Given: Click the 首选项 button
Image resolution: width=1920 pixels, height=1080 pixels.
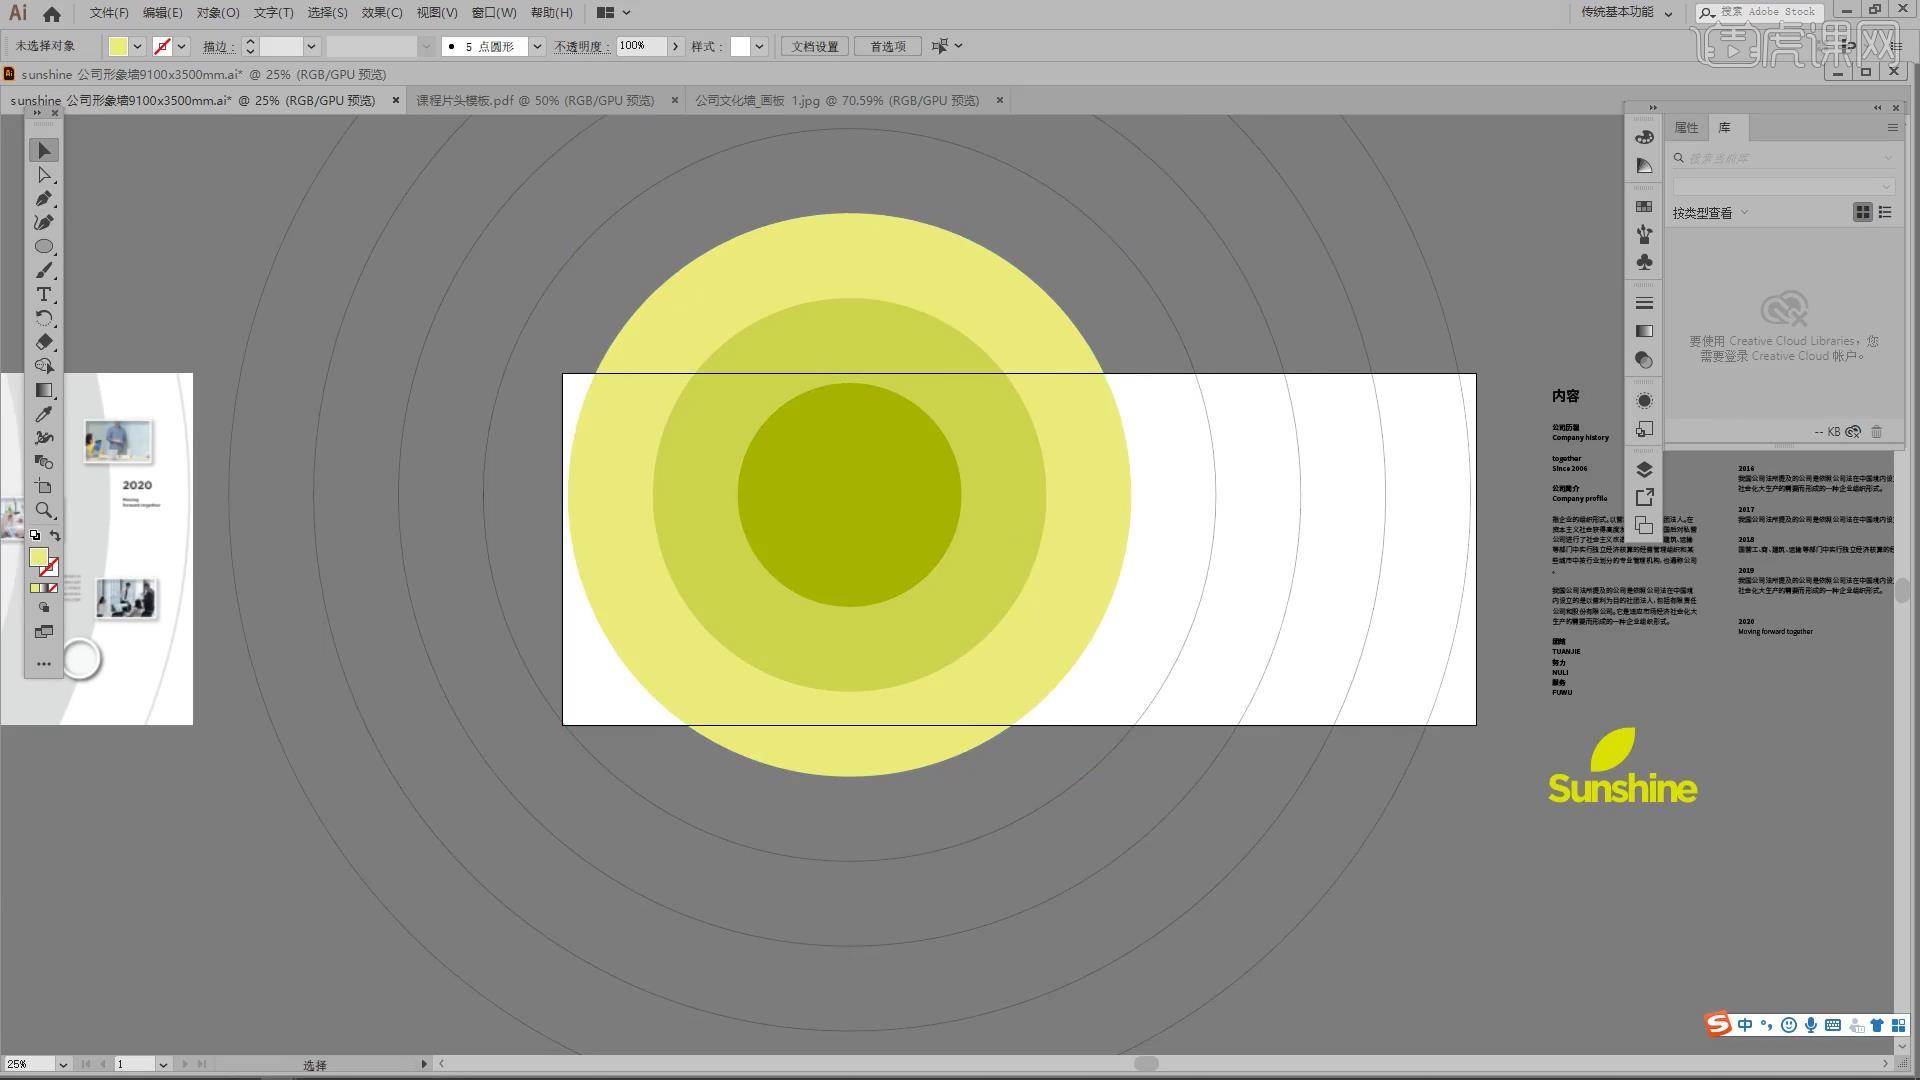Looking at the screenshot, I should 887,46.
